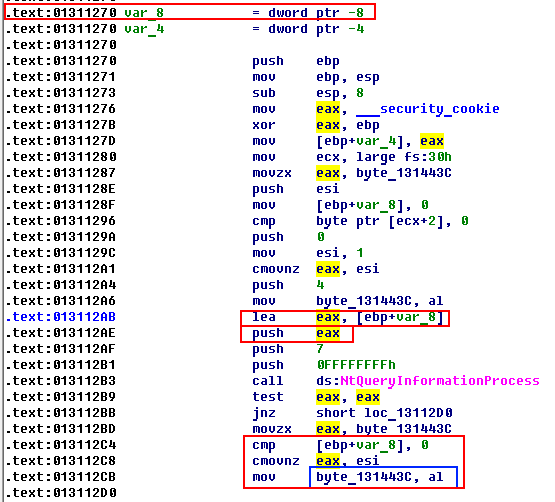Viewport: 555px width, 502px height.
Task: Select 'esi, 1' operands at 0131129C
Action: tap(340, 253)
